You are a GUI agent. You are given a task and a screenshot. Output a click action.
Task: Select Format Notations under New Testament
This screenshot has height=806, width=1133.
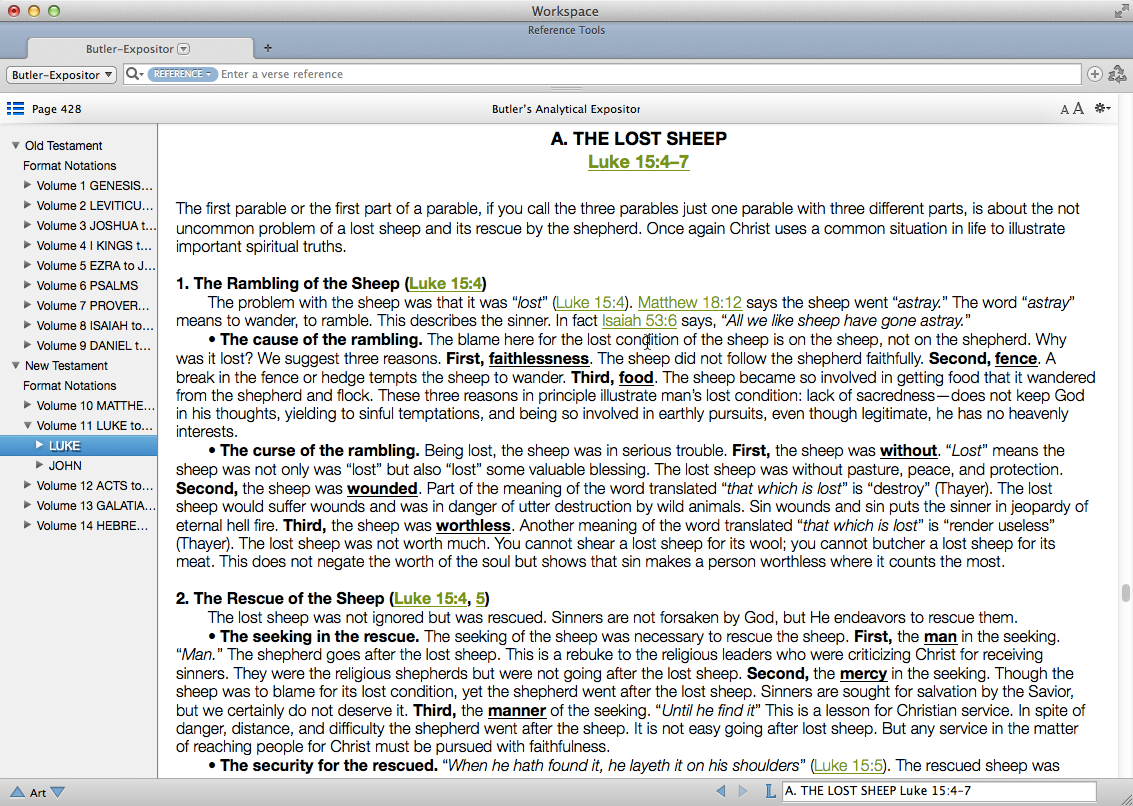click(x=69, y=386)
